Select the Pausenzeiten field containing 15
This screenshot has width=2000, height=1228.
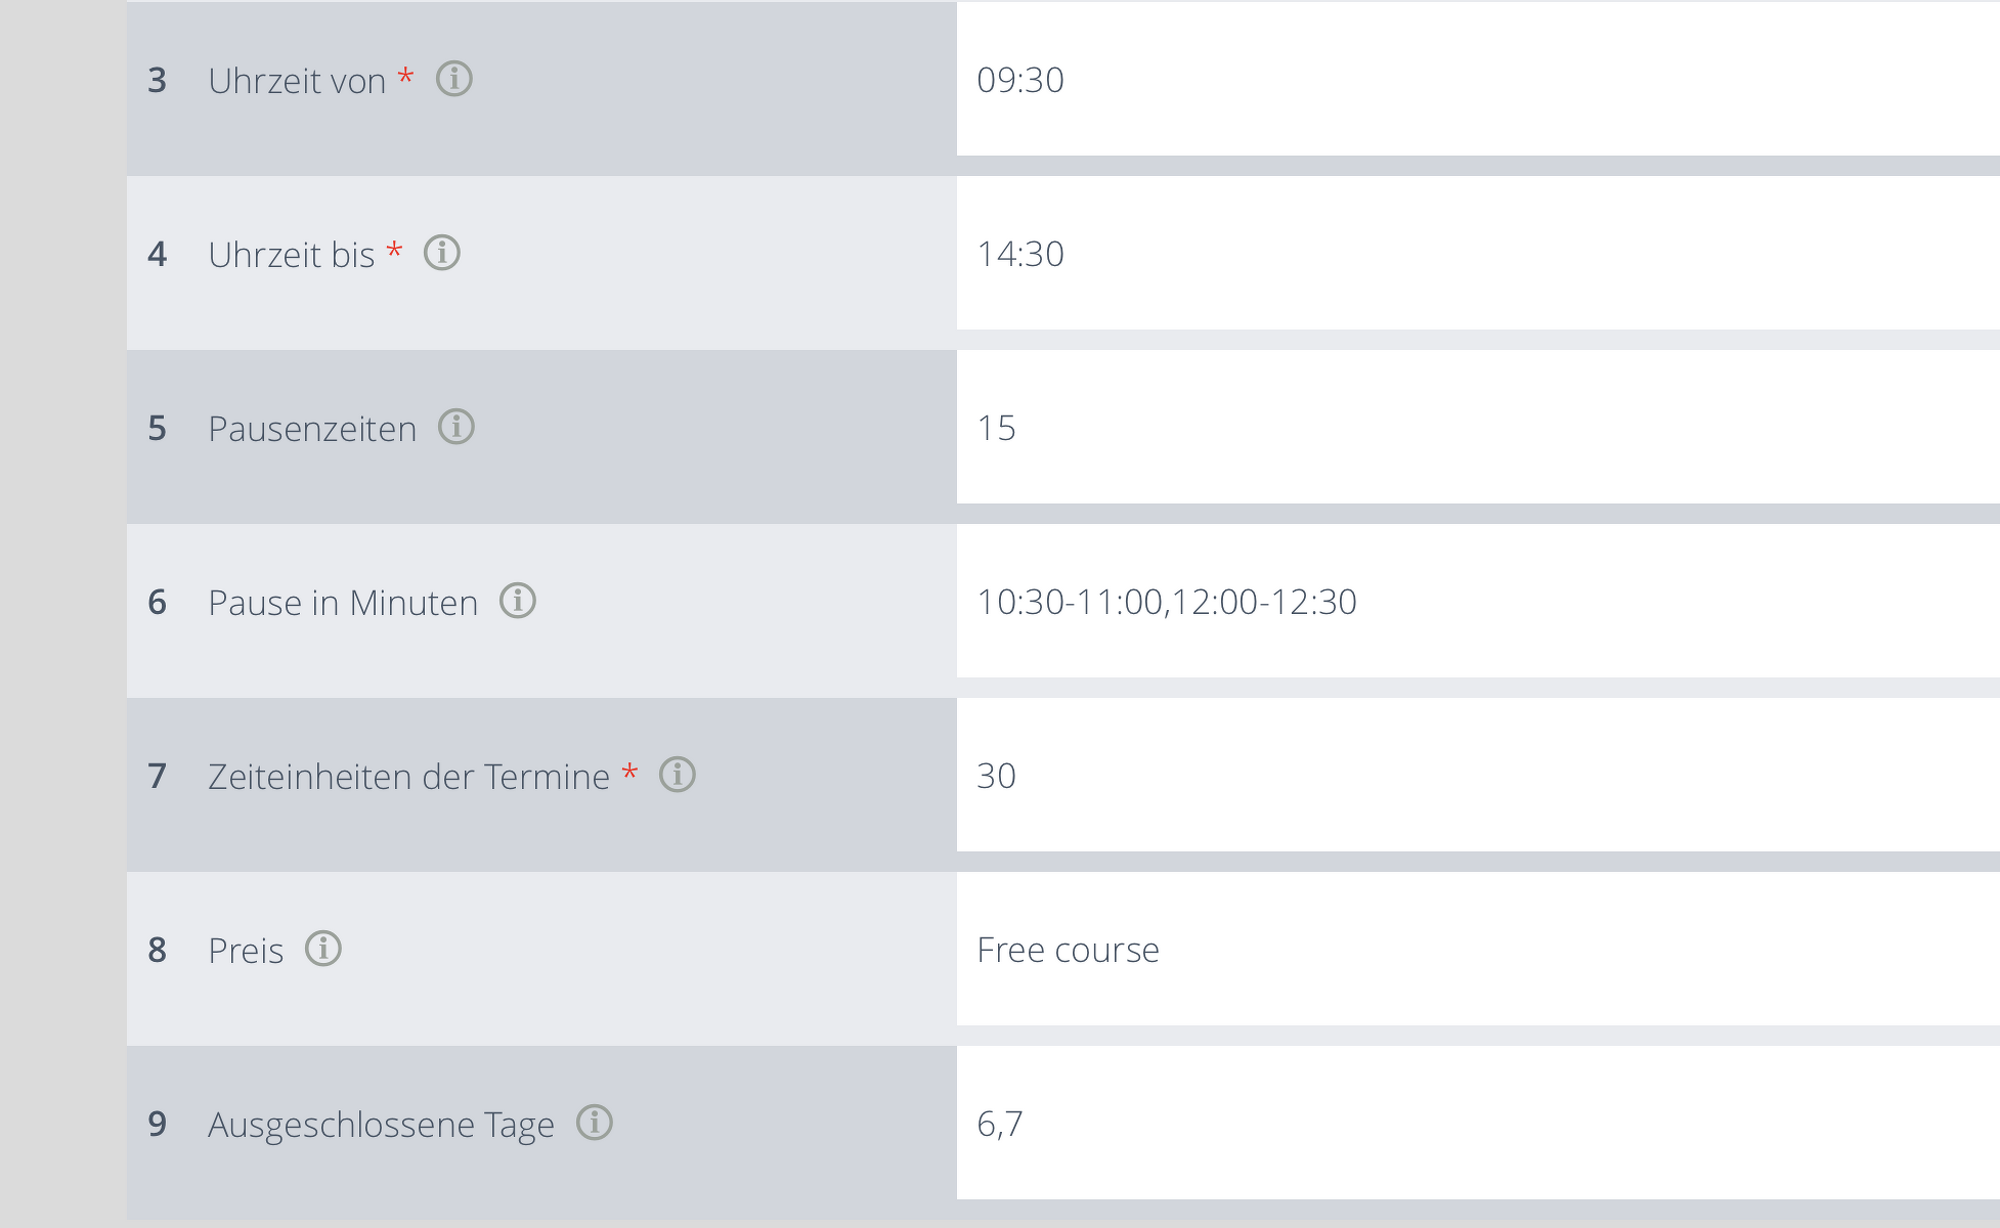[x=1478, y=427]
